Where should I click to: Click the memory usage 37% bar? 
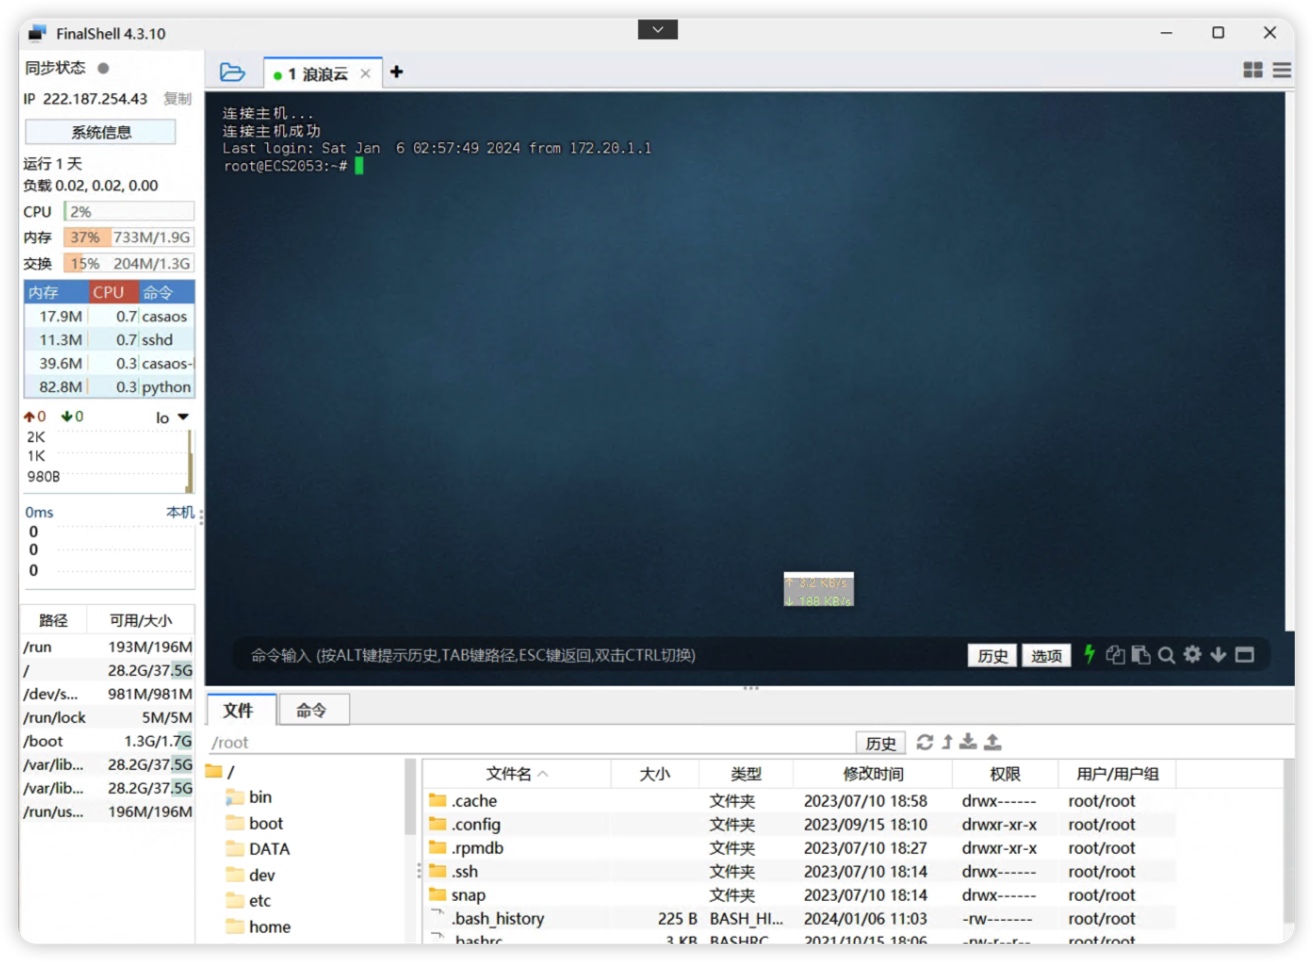[129, 237]
